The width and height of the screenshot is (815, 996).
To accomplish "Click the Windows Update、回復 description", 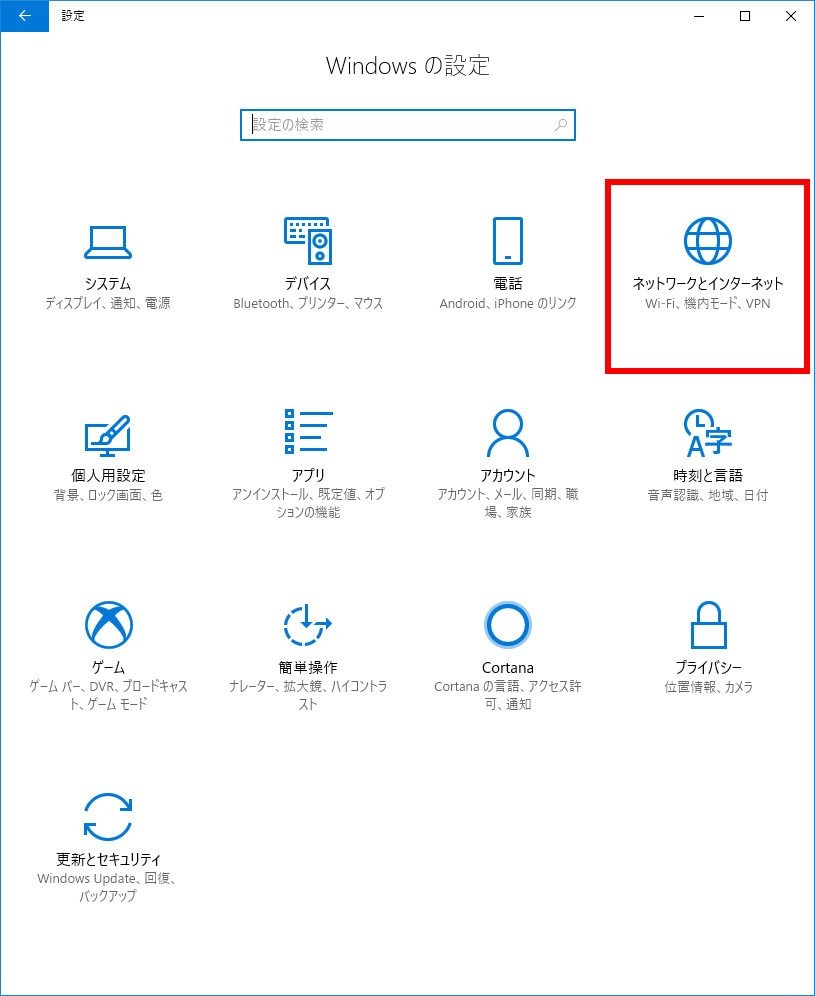I will click(x=106, y=887).
